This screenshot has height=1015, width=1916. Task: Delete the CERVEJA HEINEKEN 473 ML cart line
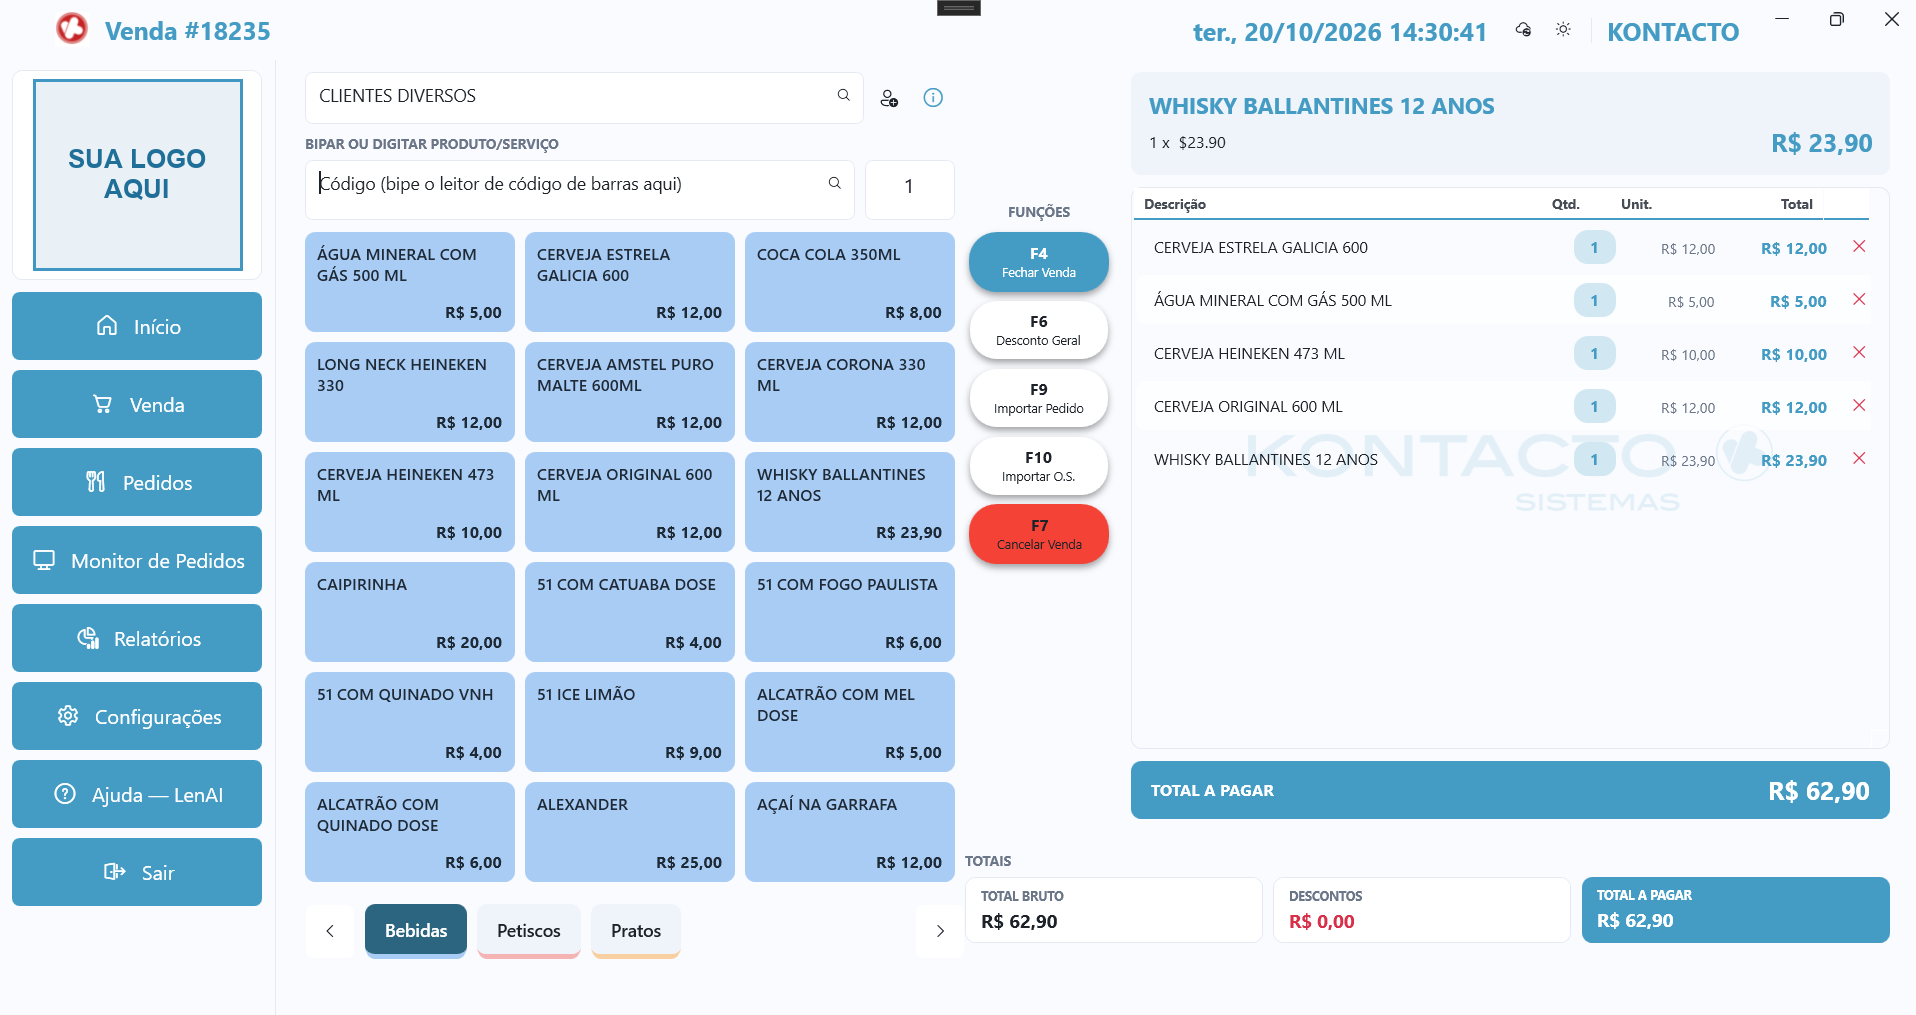coord(1859,352)
